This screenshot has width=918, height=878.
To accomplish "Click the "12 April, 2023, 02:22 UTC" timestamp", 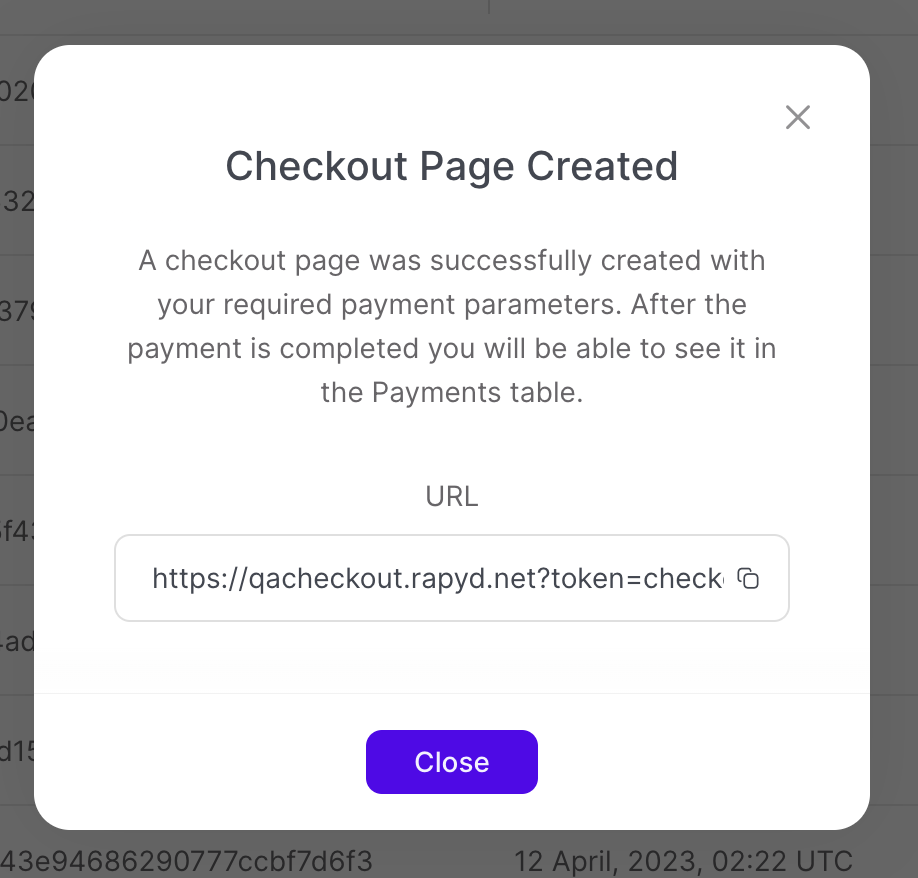I will 683,861.
